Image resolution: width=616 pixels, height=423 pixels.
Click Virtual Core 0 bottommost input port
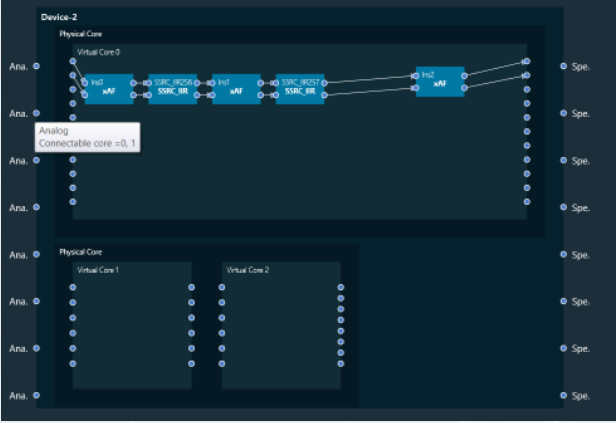point(73,202)
